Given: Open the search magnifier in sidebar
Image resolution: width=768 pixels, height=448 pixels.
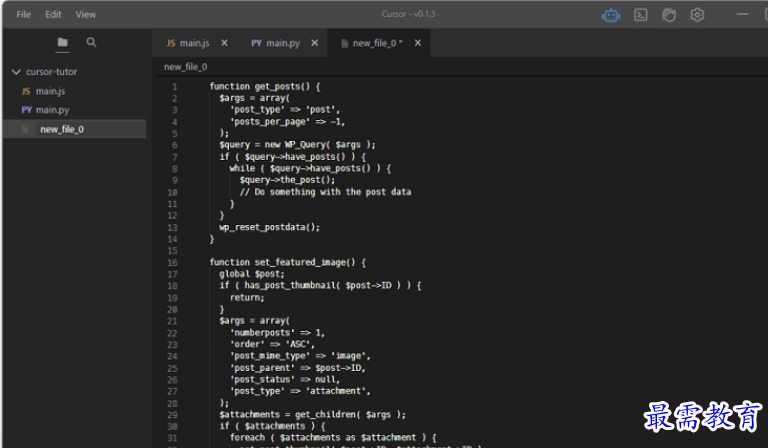Looking at the screenshot, I should (x=91, y=43).
